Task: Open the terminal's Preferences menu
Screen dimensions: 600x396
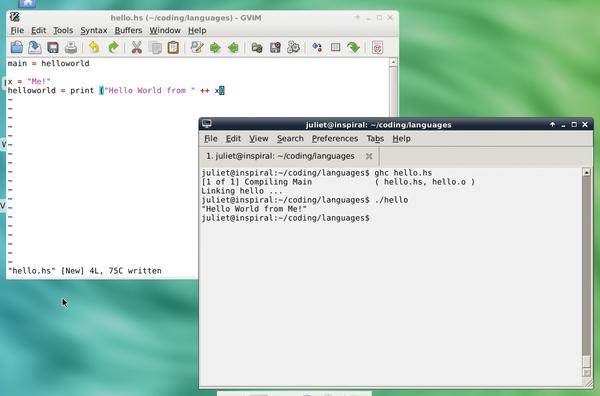Action: click(x=335, y=139)
